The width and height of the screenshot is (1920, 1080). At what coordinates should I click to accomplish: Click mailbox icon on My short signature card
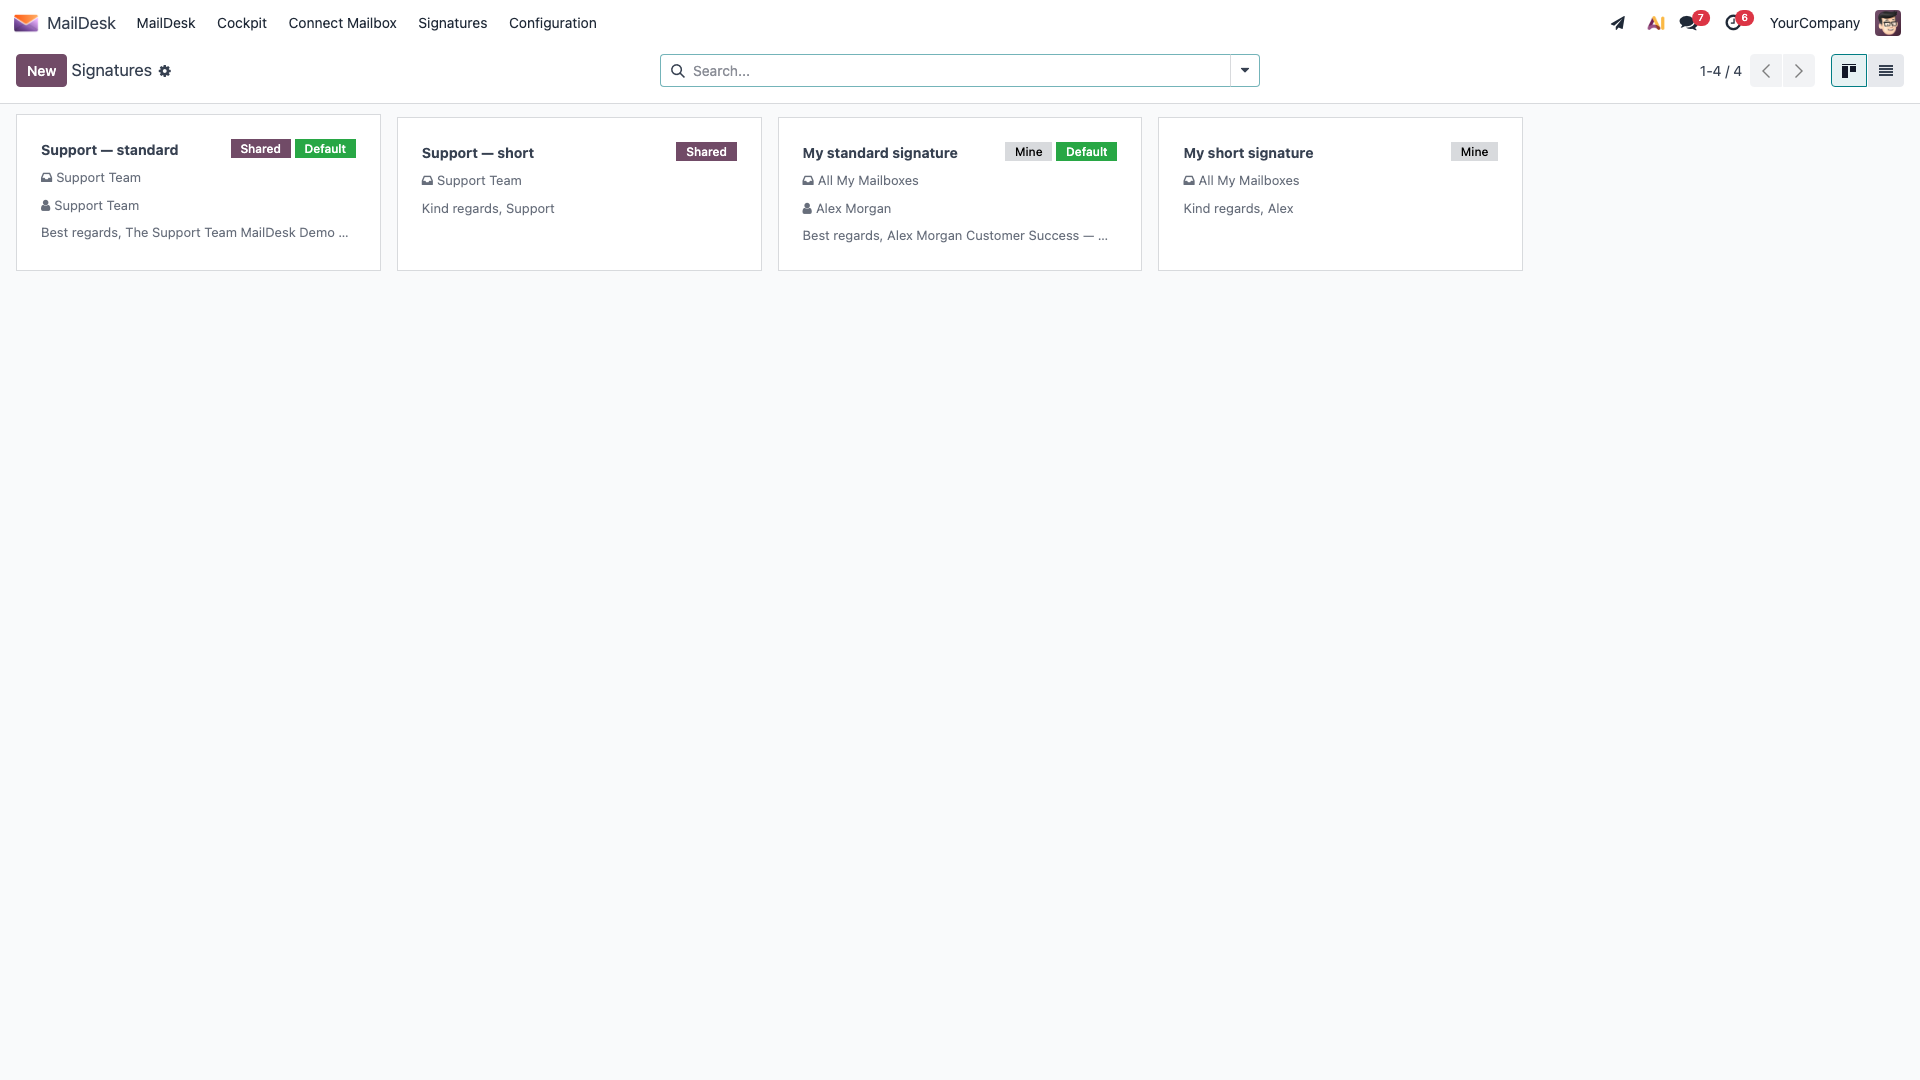click(x=1189, y=181)
